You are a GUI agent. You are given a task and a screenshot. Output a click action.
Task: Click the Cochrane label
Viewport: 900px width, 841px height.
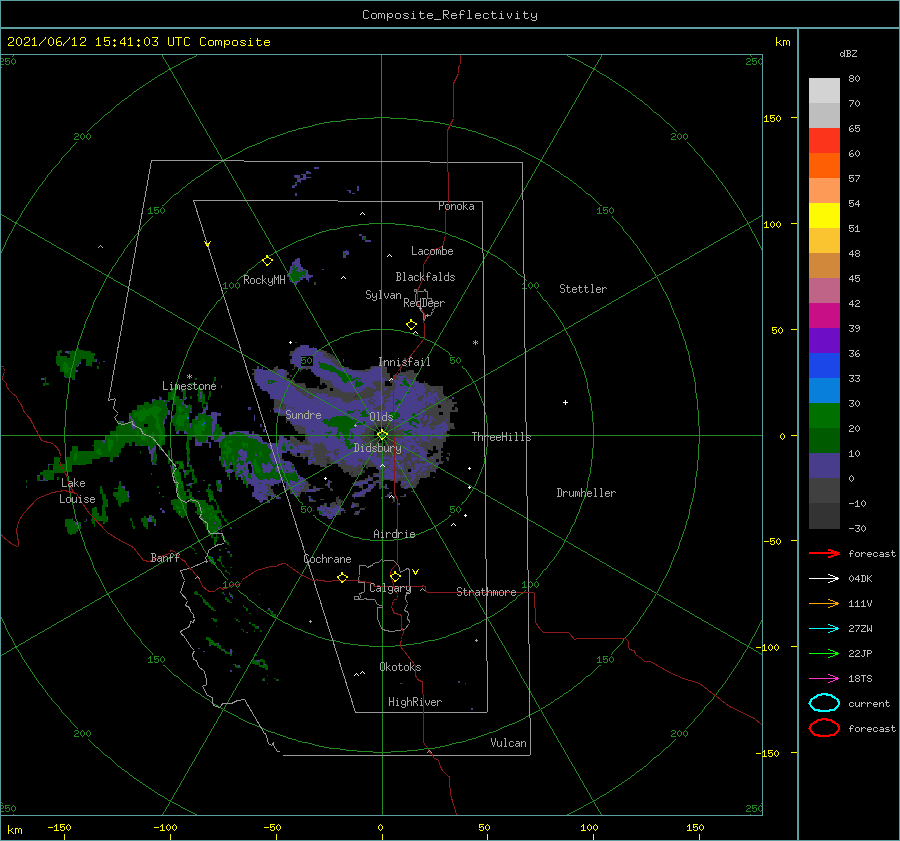coord(327,559)
